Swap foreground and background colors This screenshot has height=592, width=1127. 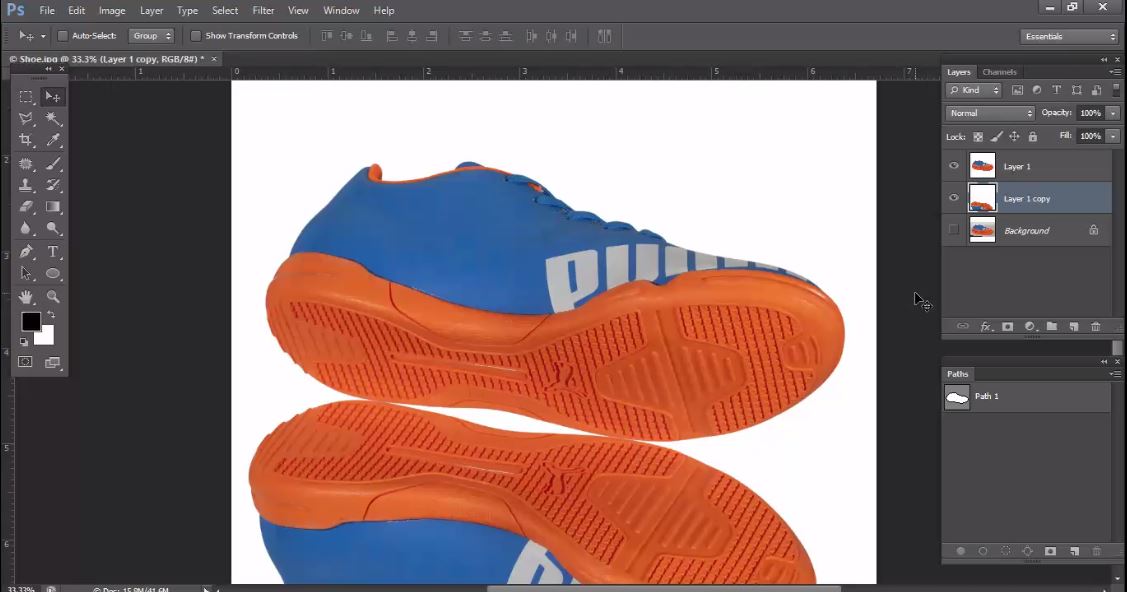[51, 315]
